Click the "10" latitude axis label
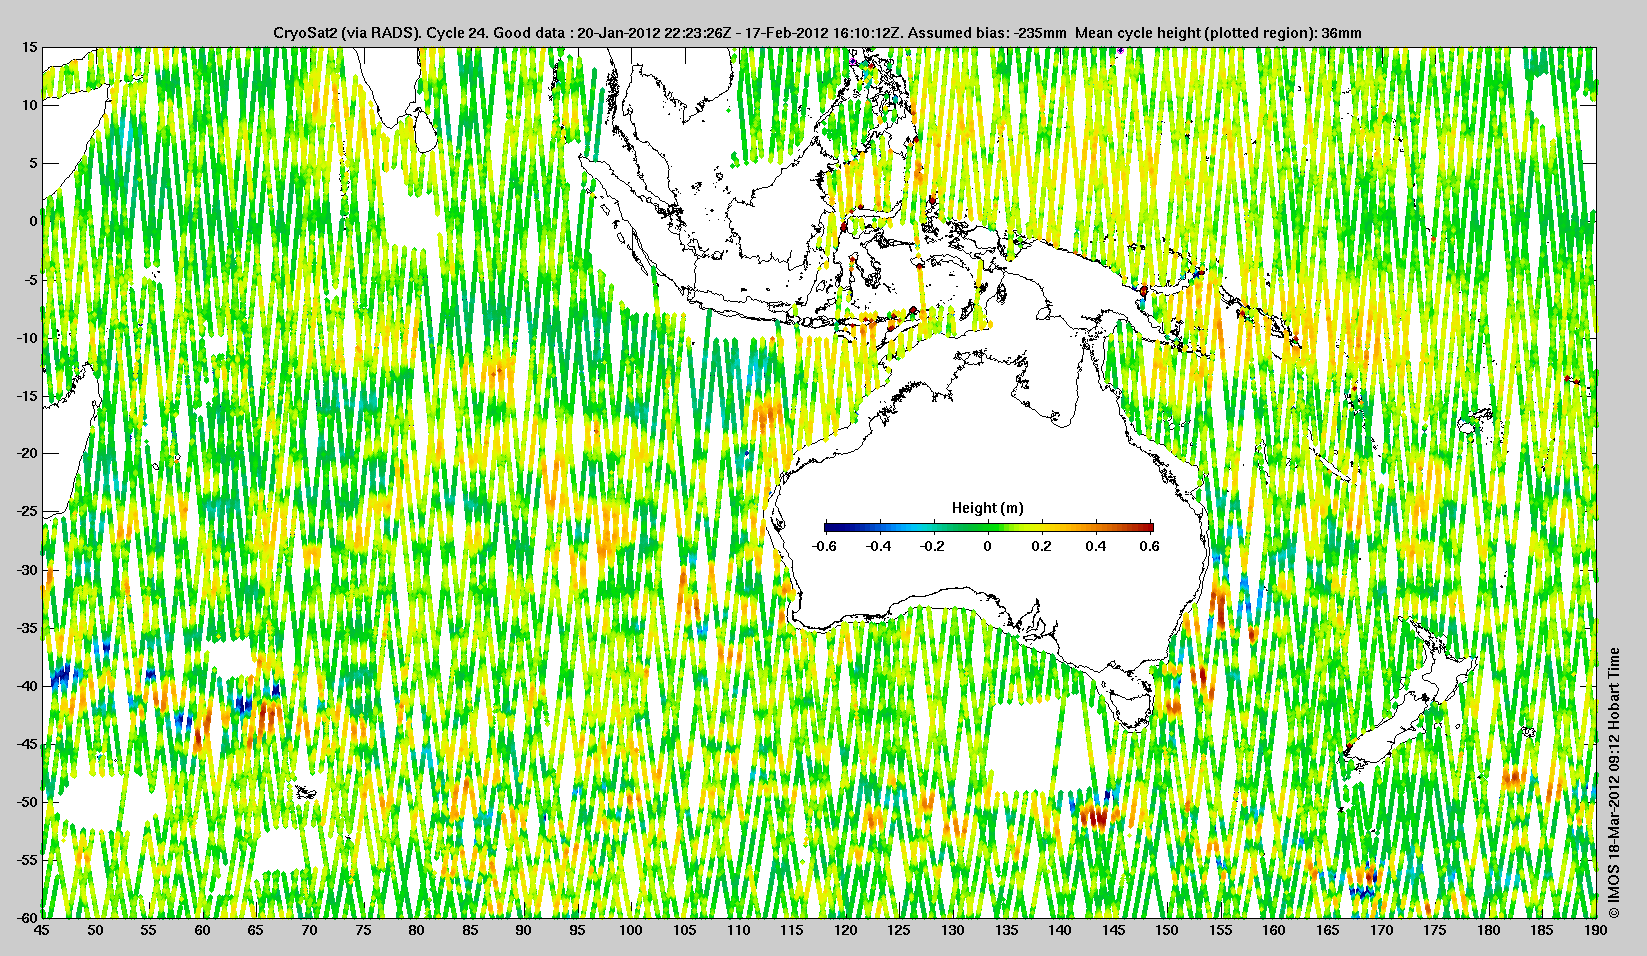 pyautogui.click(x=31, y=105)
